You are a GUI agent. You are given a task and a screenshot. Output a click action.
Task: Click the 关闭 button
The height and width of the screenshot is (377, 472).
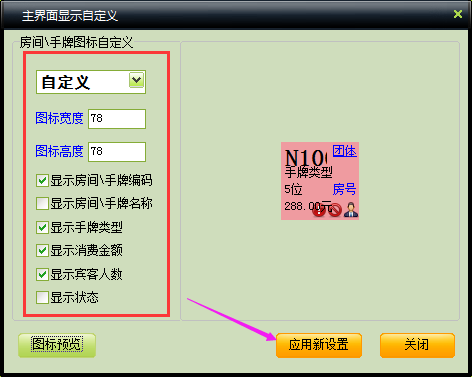click(417, 345)
